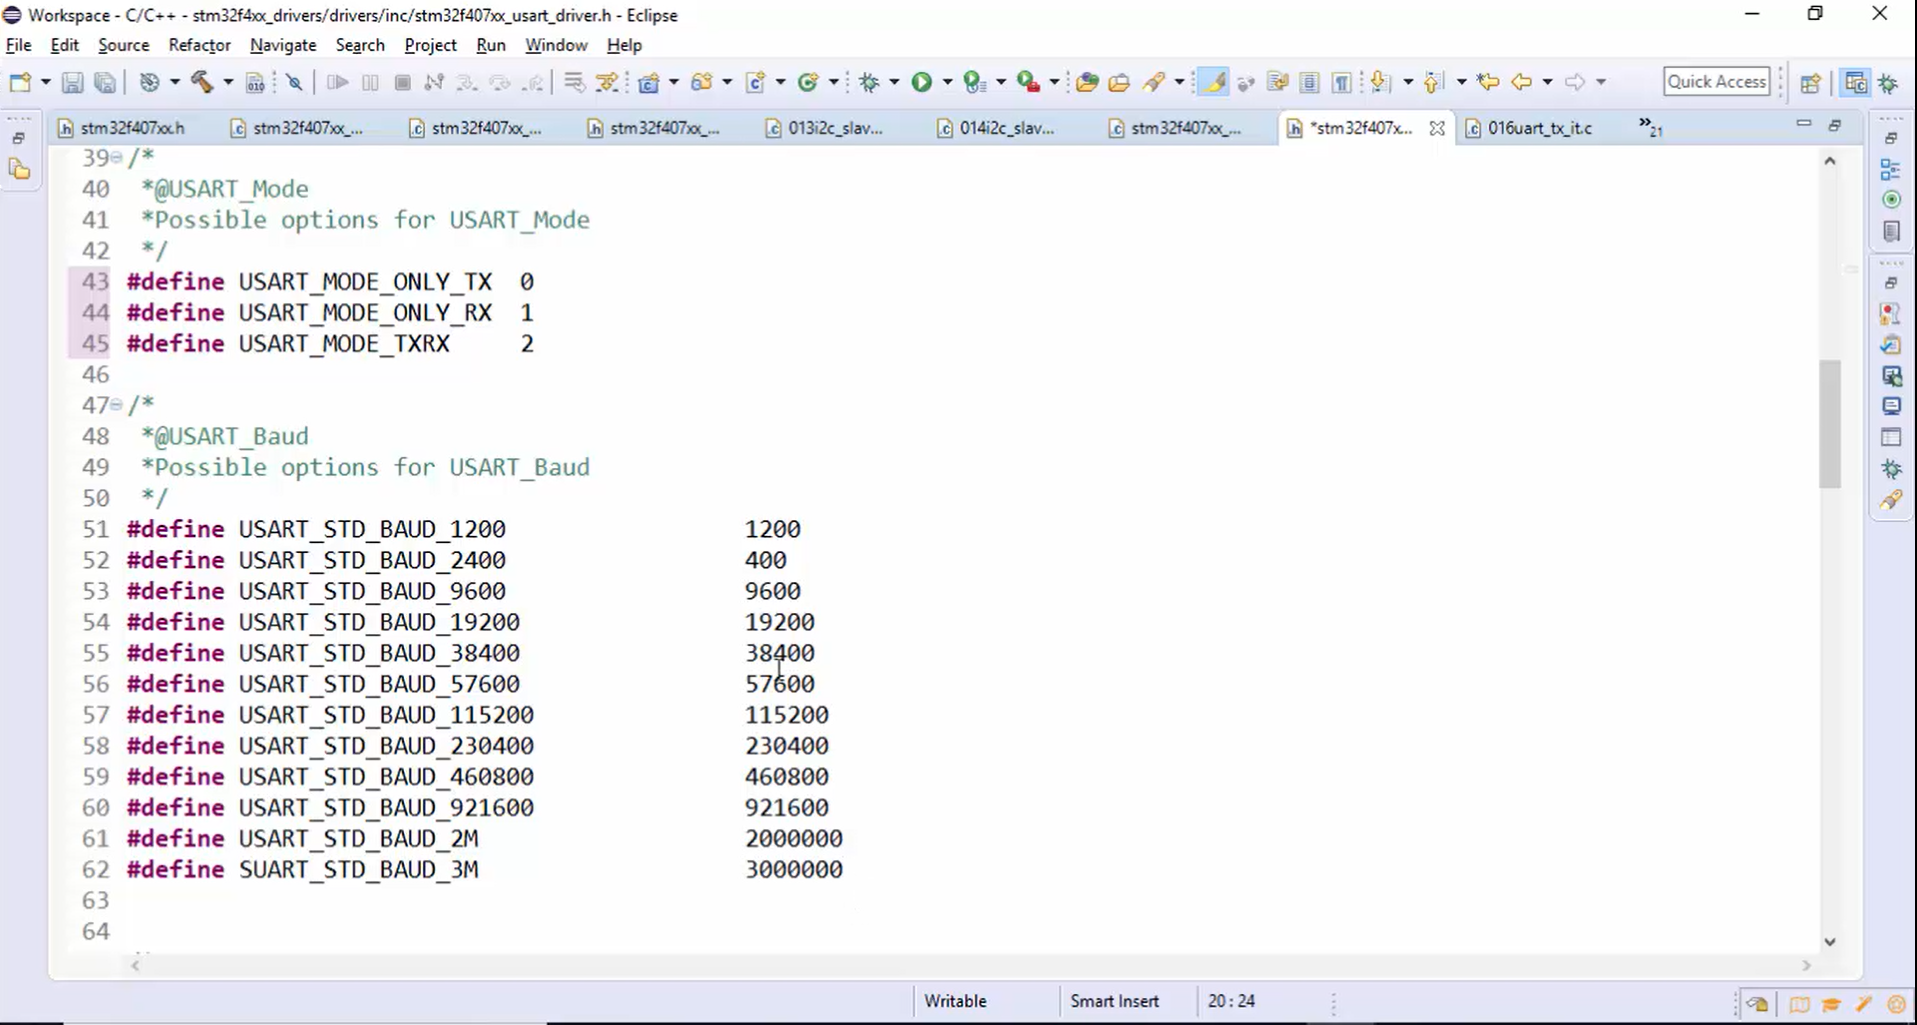Click the Open Perspective icon
Viewport: 1917px width, 1025px height.
[1810, 83]
